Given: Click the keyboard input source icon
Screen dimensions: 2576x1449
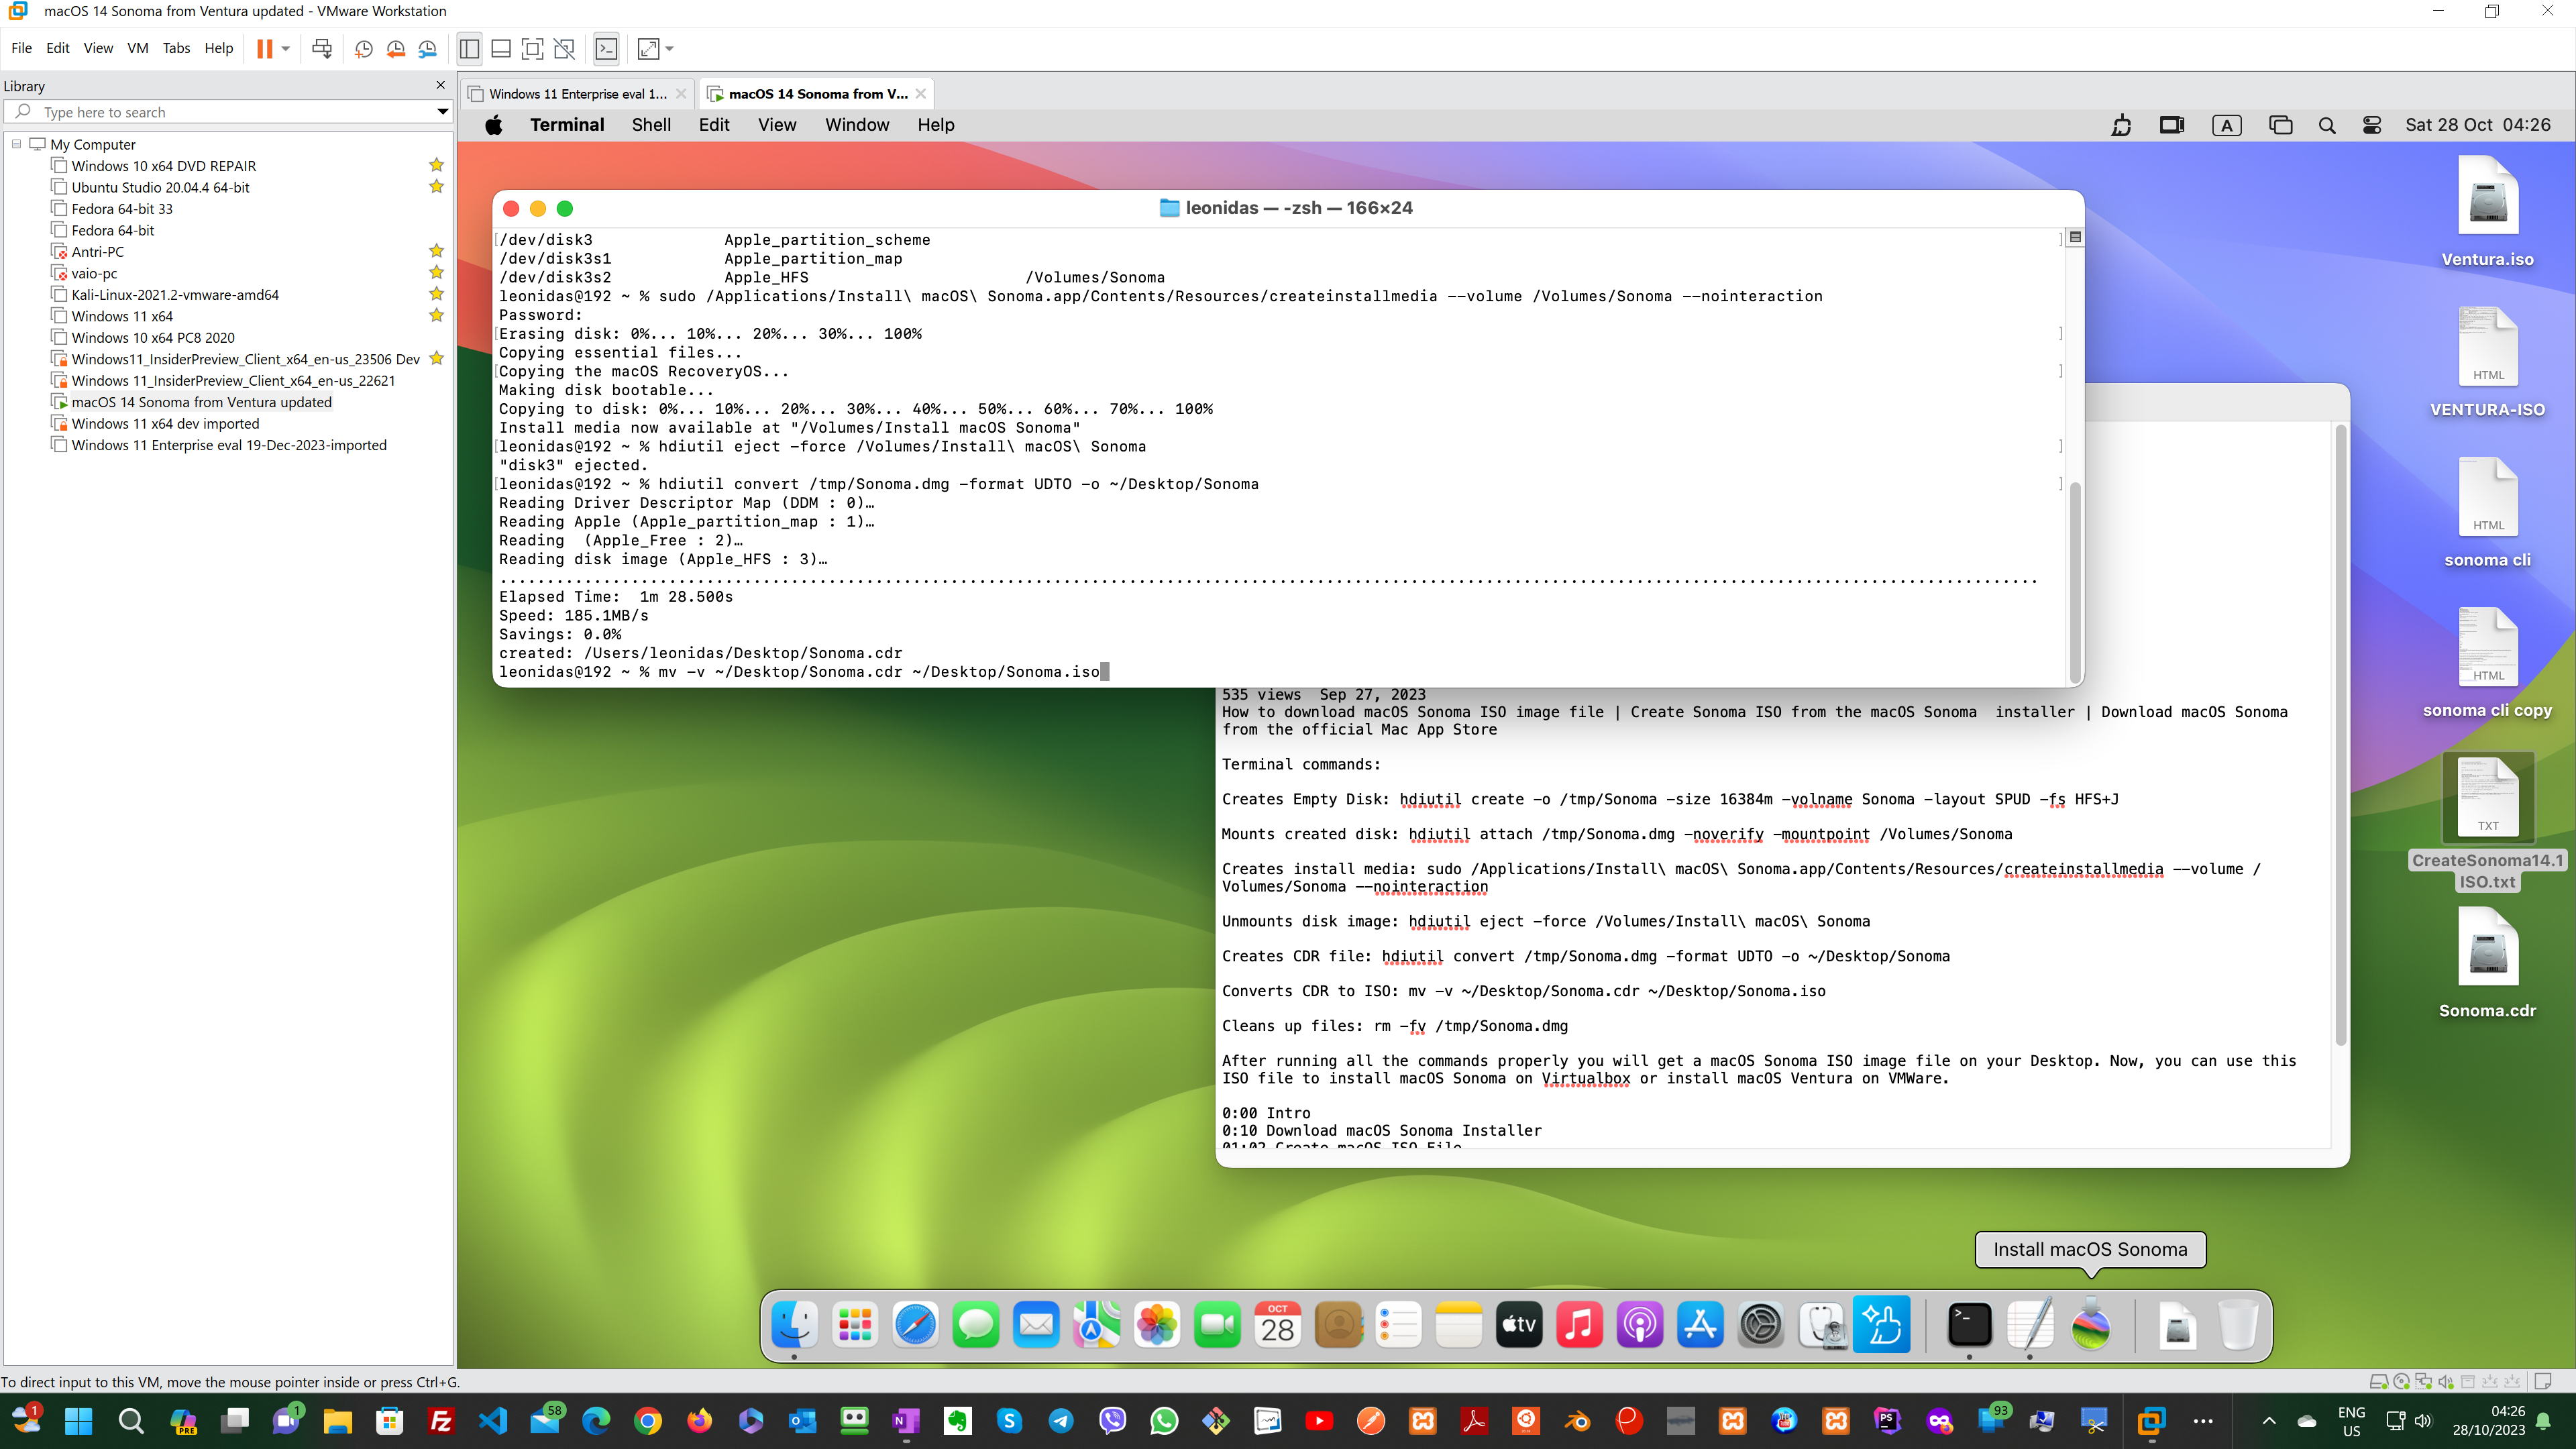Looking at the screenshot, I should tap(2227, 125).
